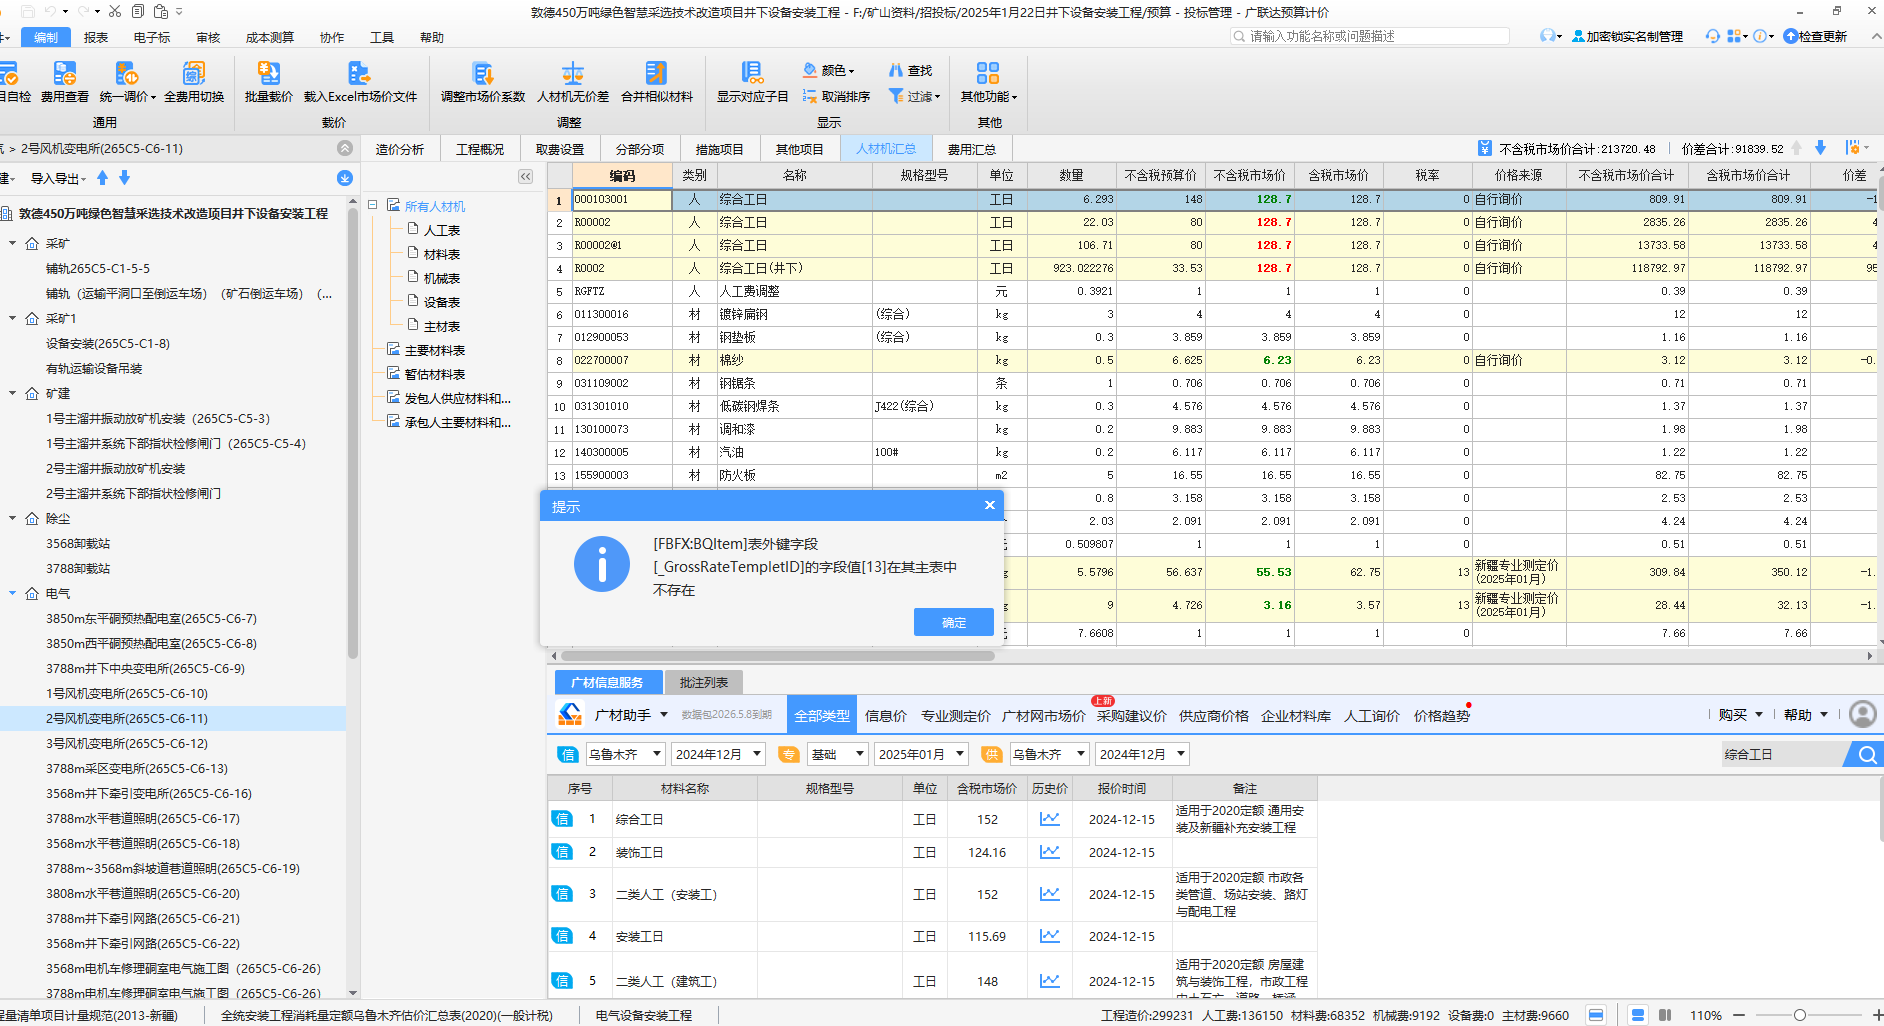This screenshot has width=1884, height=1026.
Task: Switch to 报表 ribbon tab
Action: (96, 37)
